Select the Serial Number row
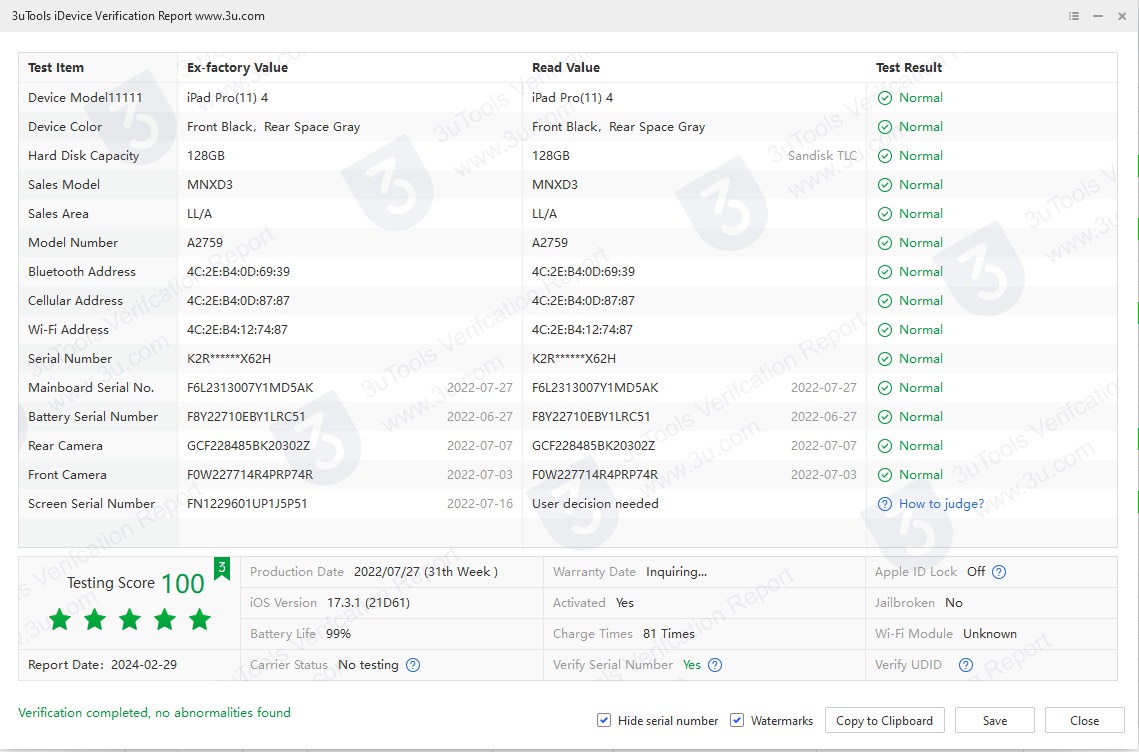Screen dimensions: 1139x752 pos(70,359)
